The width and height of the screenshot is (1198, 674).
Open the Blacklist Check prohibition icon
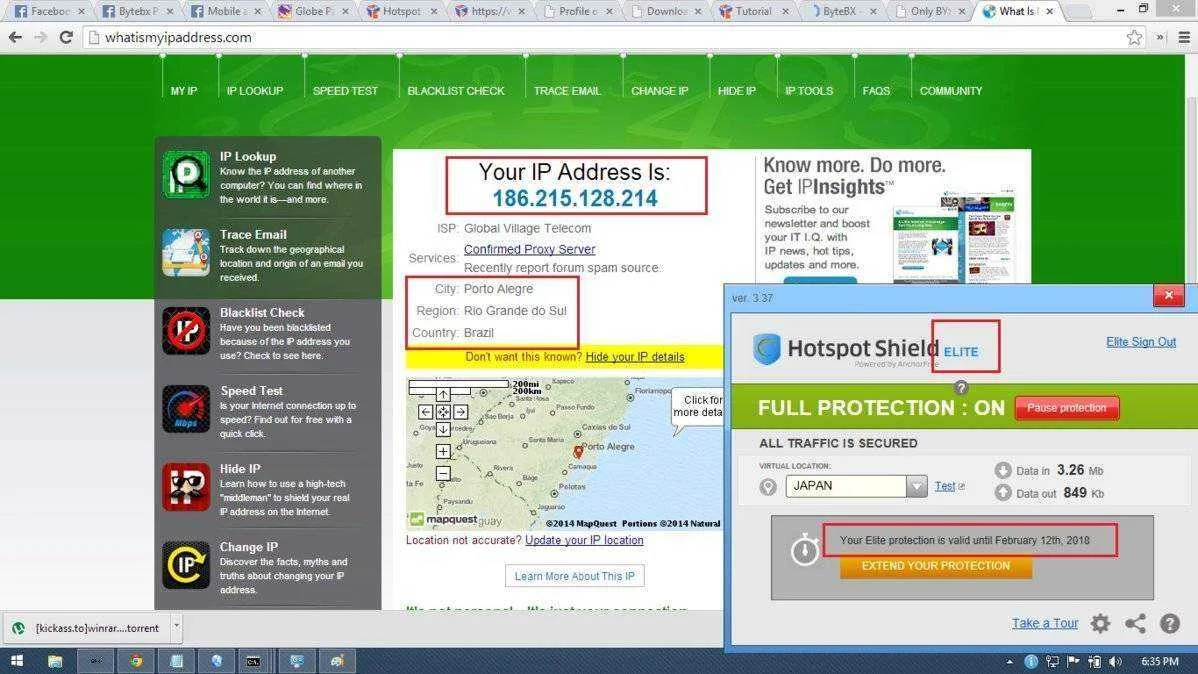pos(186,331)
